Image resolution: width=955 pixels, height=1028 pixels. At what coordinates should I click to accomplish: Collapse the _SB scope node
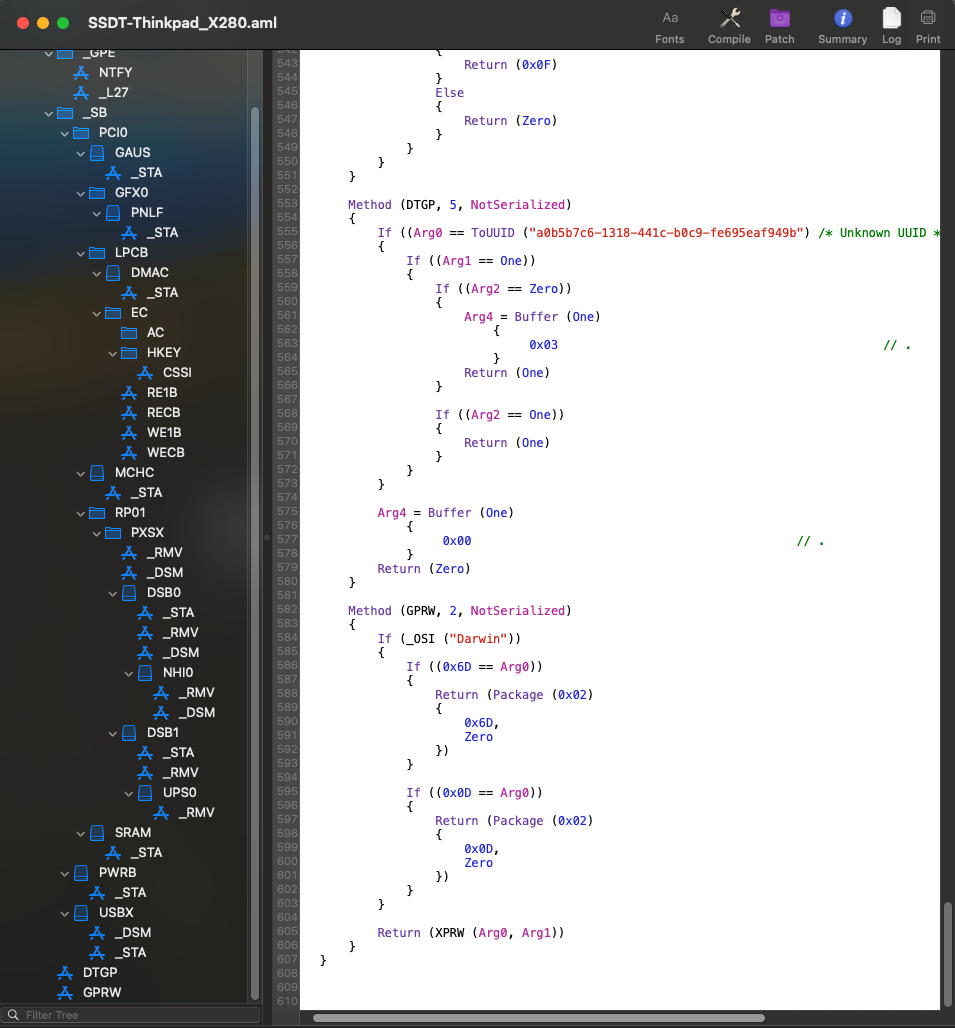coord(49,113)
